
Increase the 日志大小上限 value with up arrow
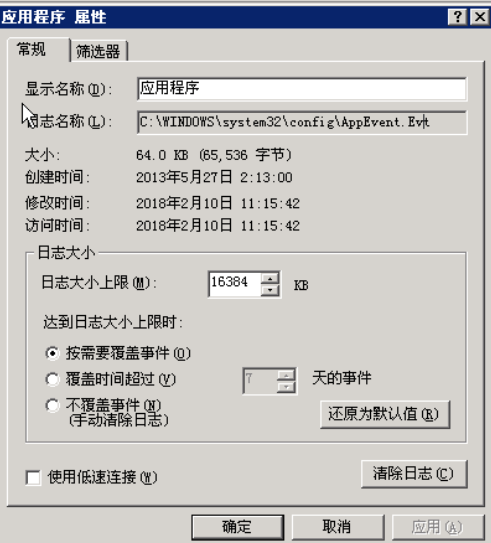click(x=270, y=278)
